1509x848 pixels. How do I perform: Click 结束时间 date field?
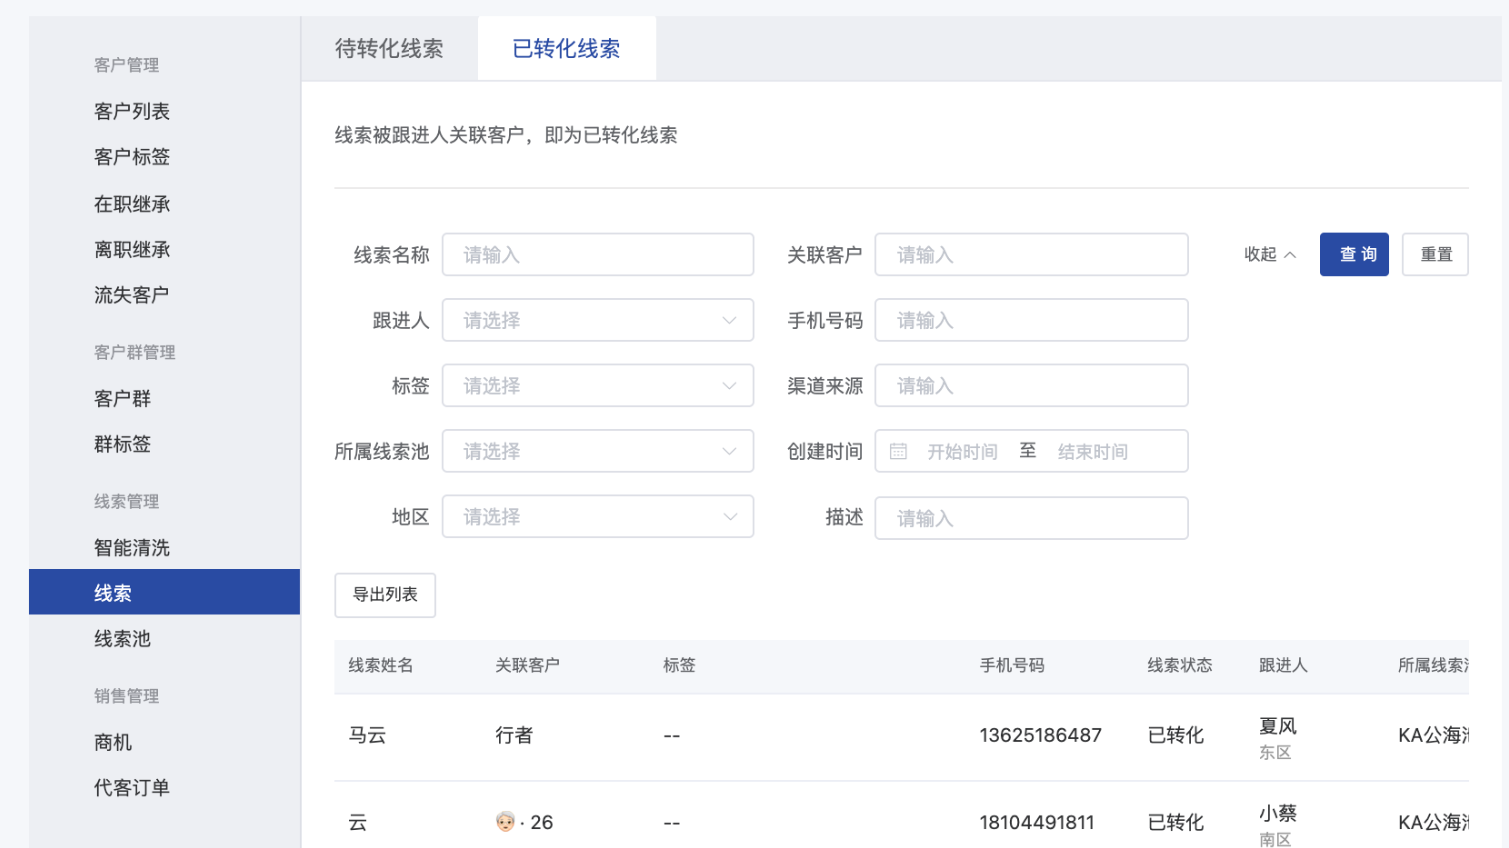tap(1093, 452)
